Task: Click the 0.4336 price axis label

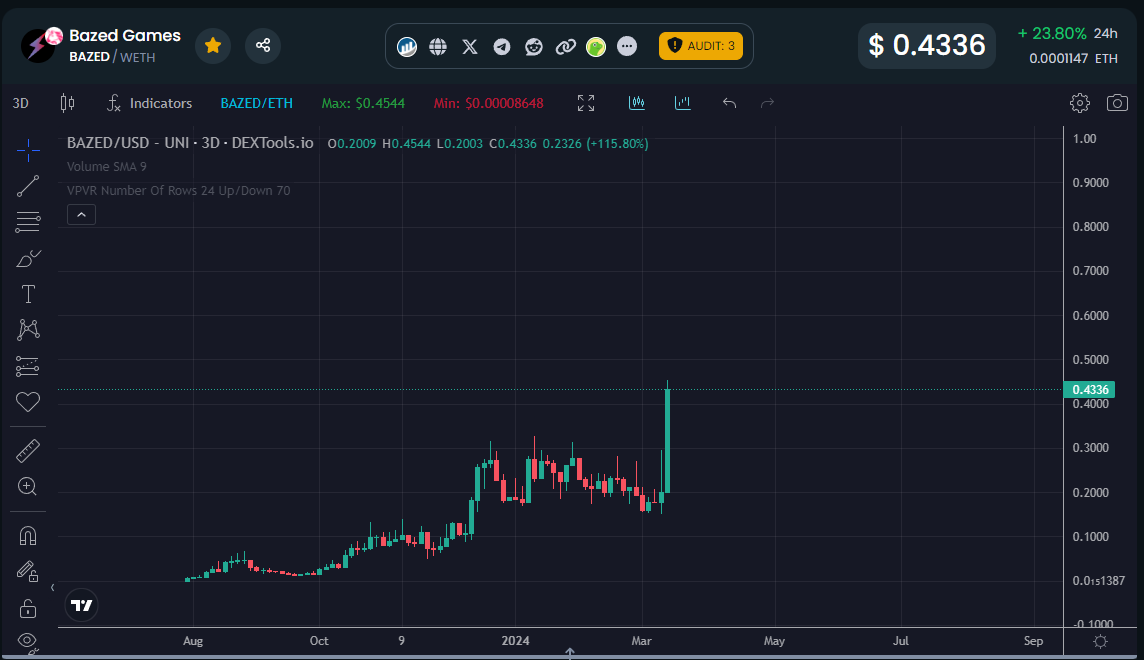Action: (x=1090, y=389)
